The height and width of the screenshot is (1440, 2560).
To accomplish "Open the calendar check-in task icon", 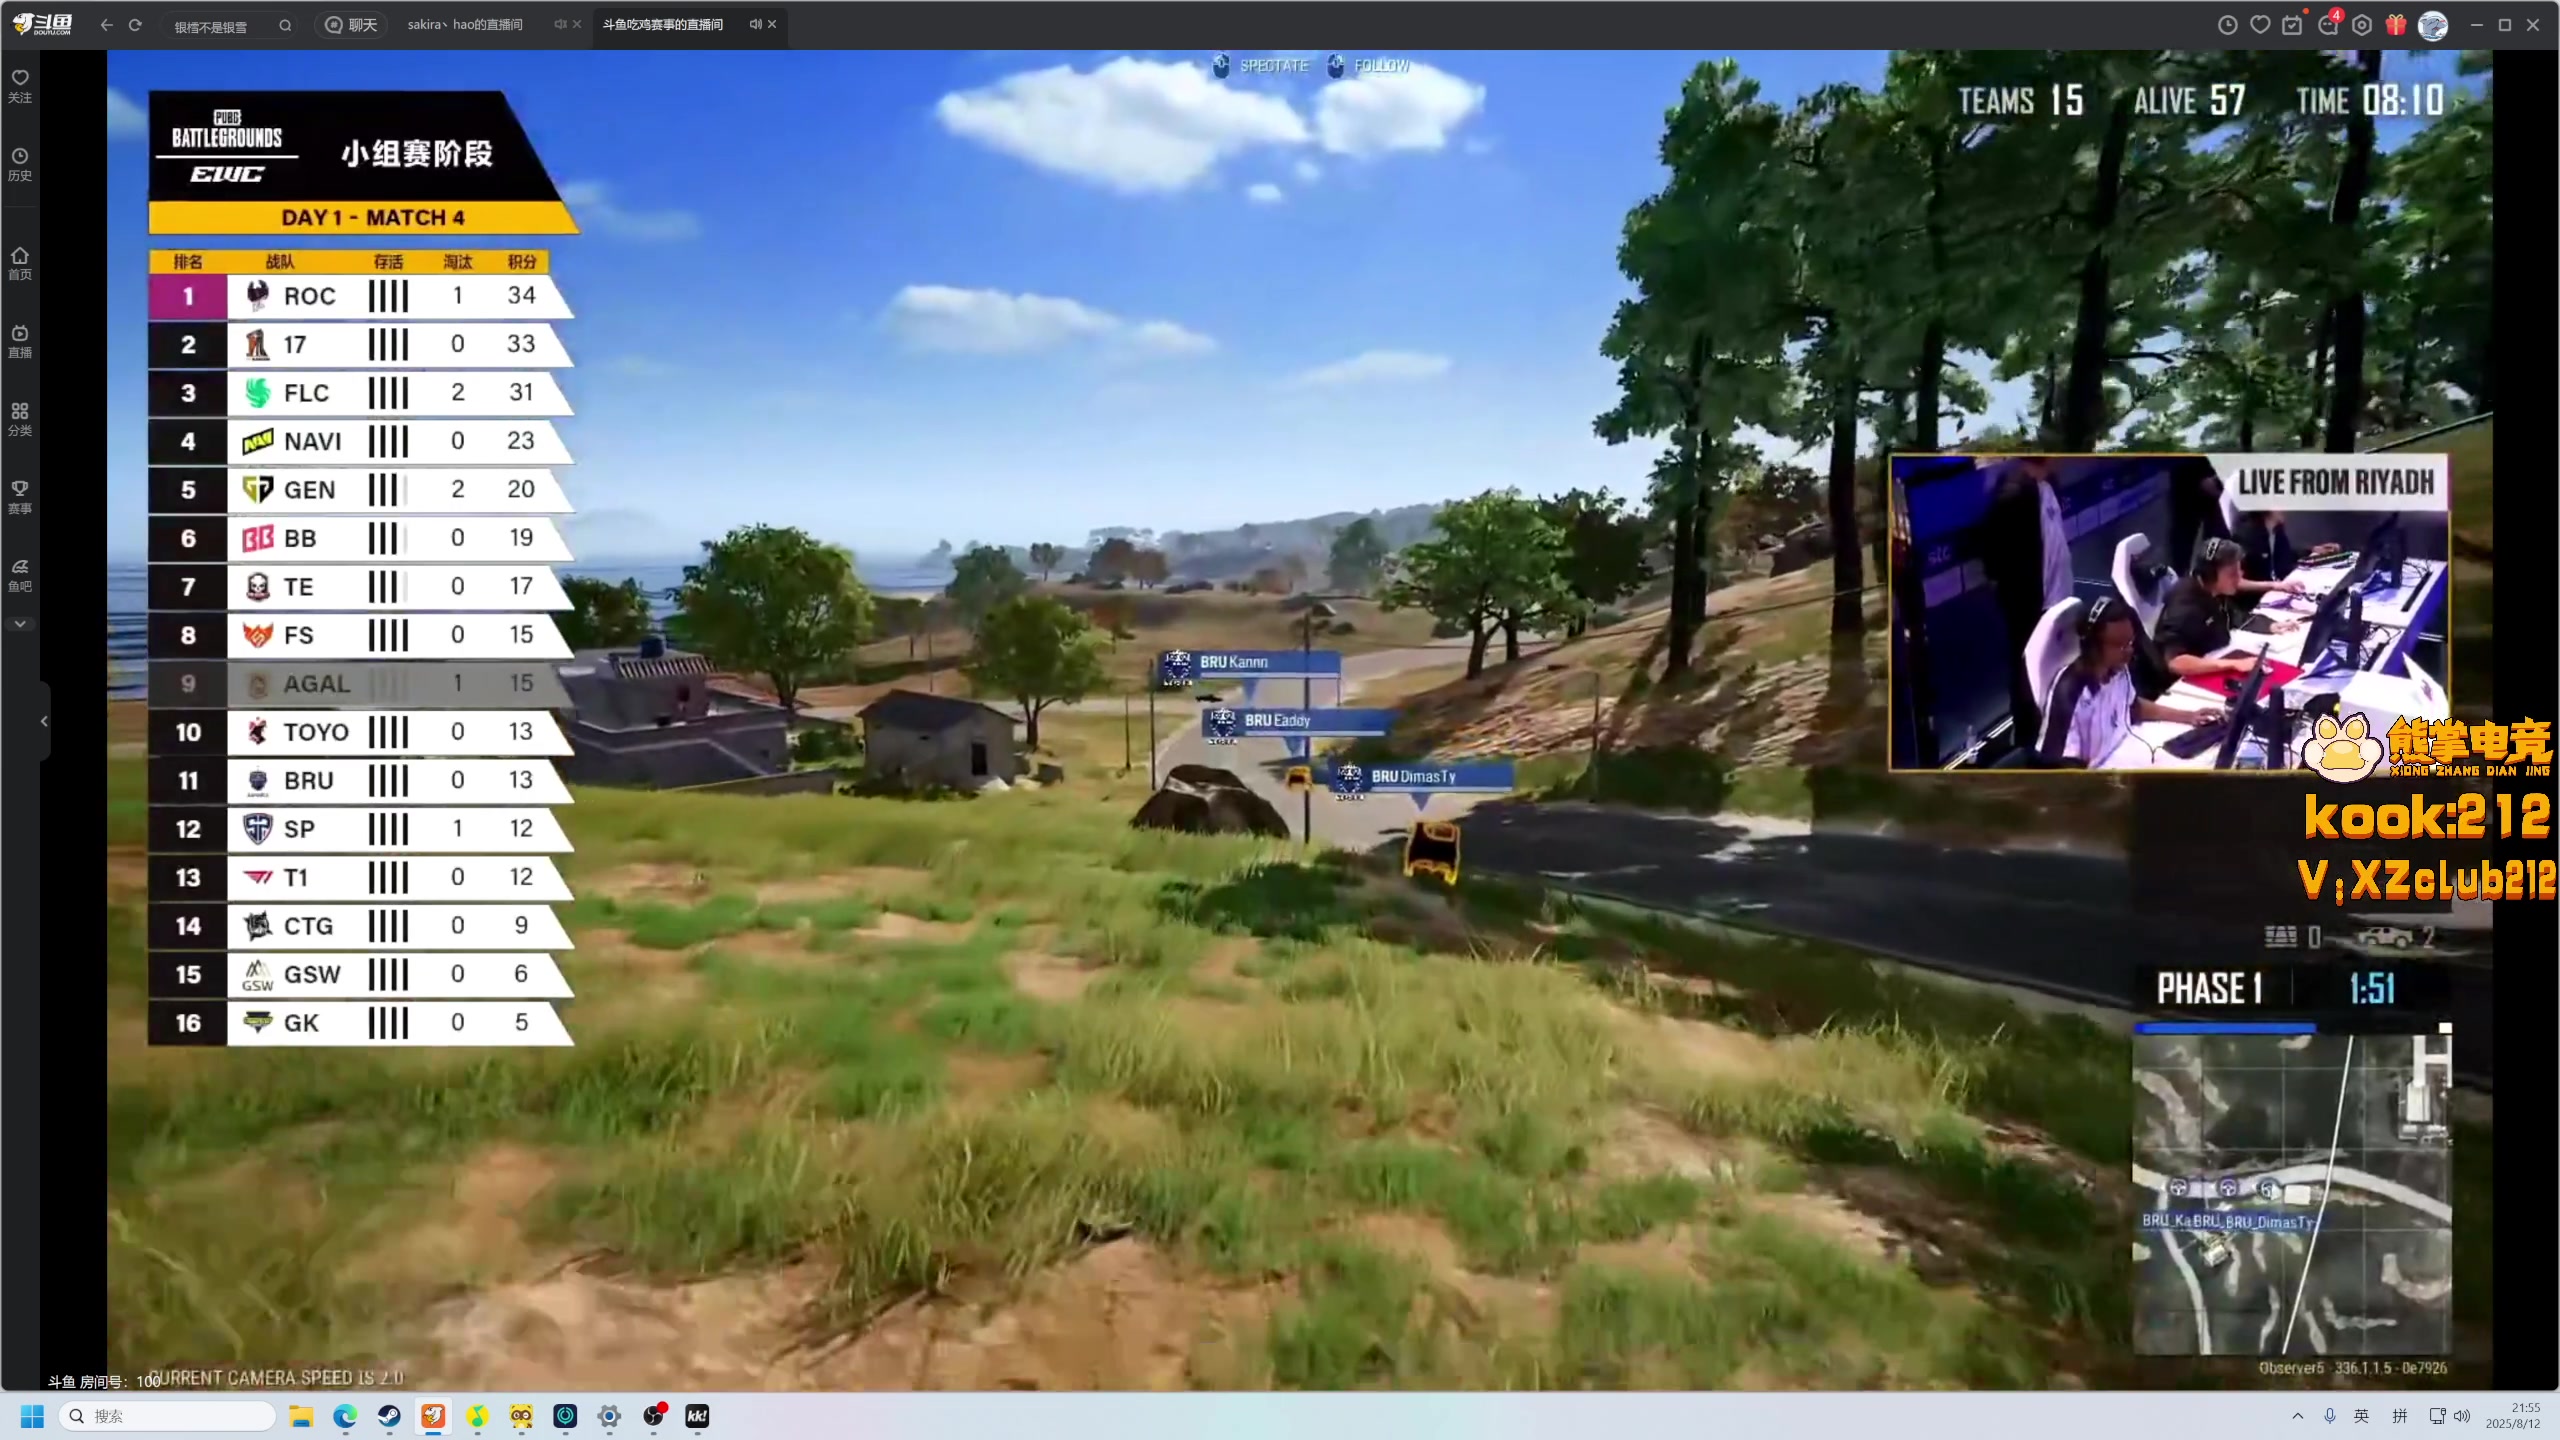I will [2292, 25].
